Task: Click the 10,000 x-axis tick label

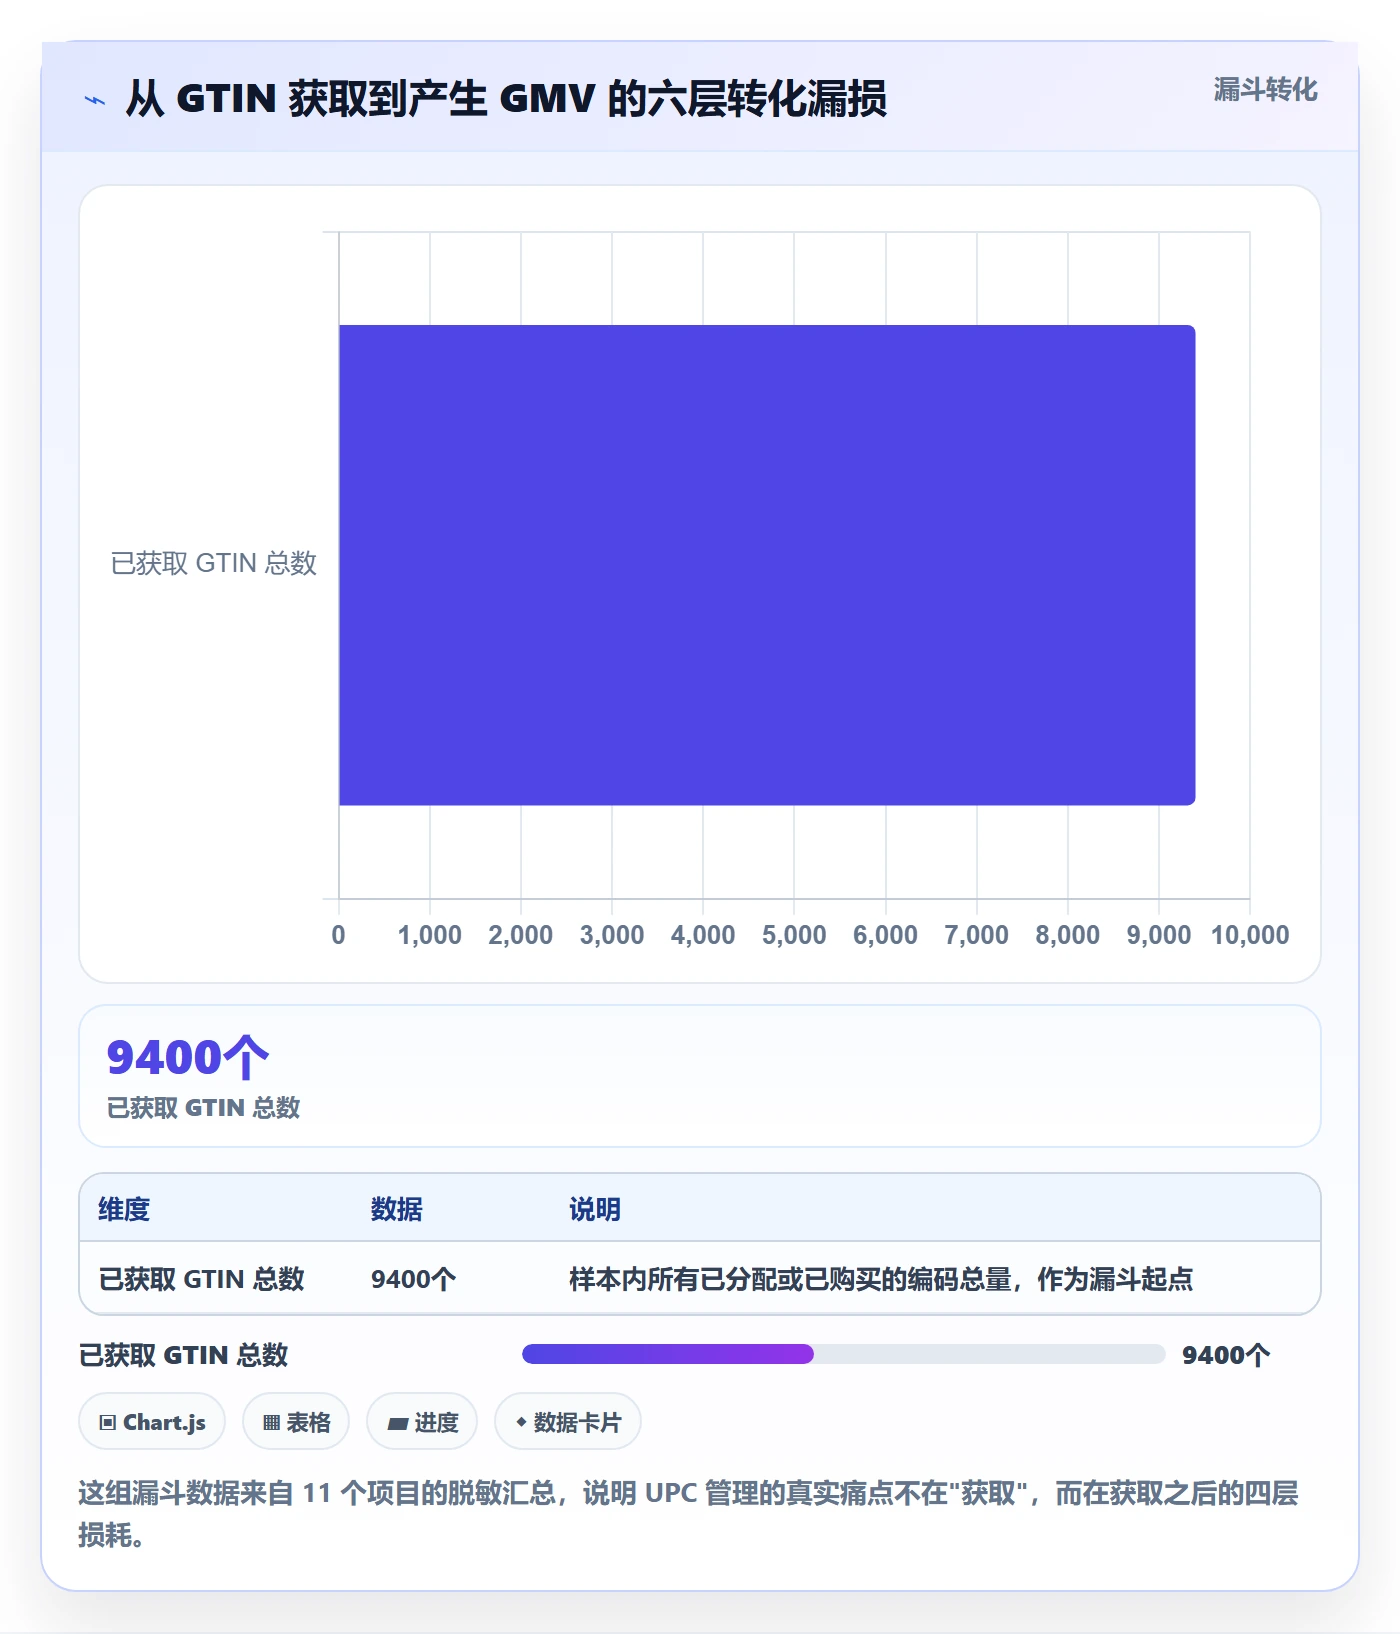Action: 1250,935
